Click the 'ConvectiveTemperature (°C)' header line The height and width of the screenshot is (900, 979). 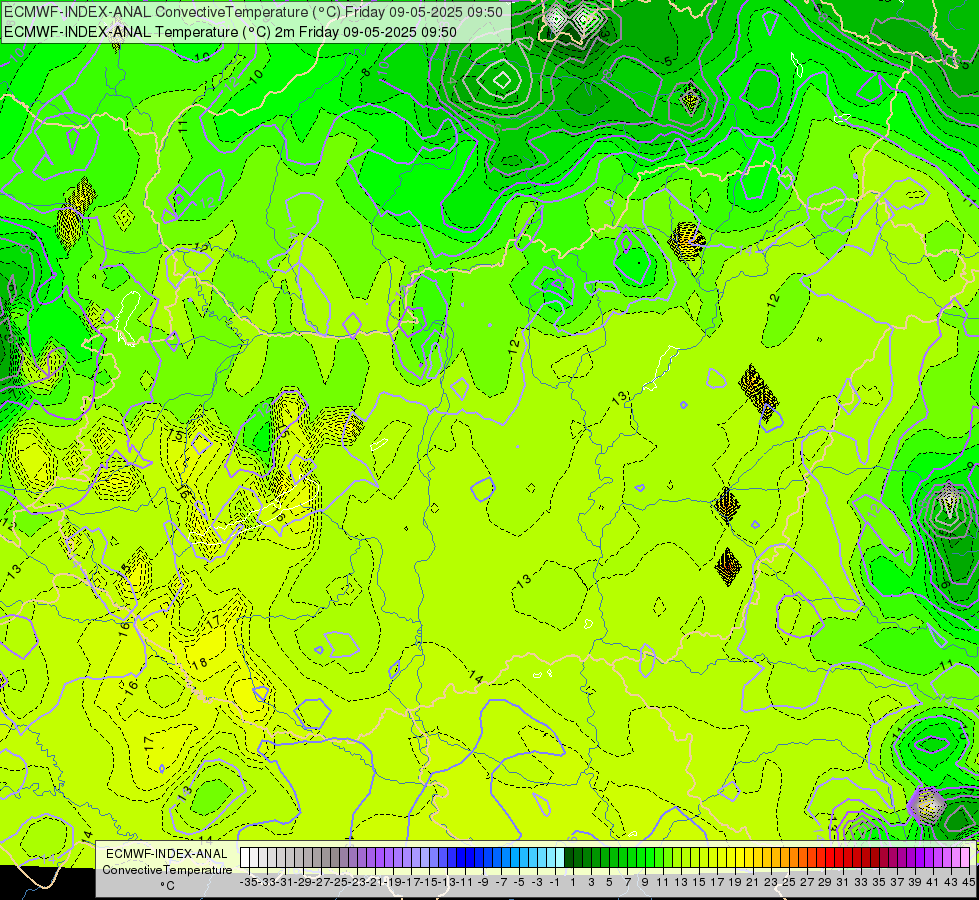[253, 12]
